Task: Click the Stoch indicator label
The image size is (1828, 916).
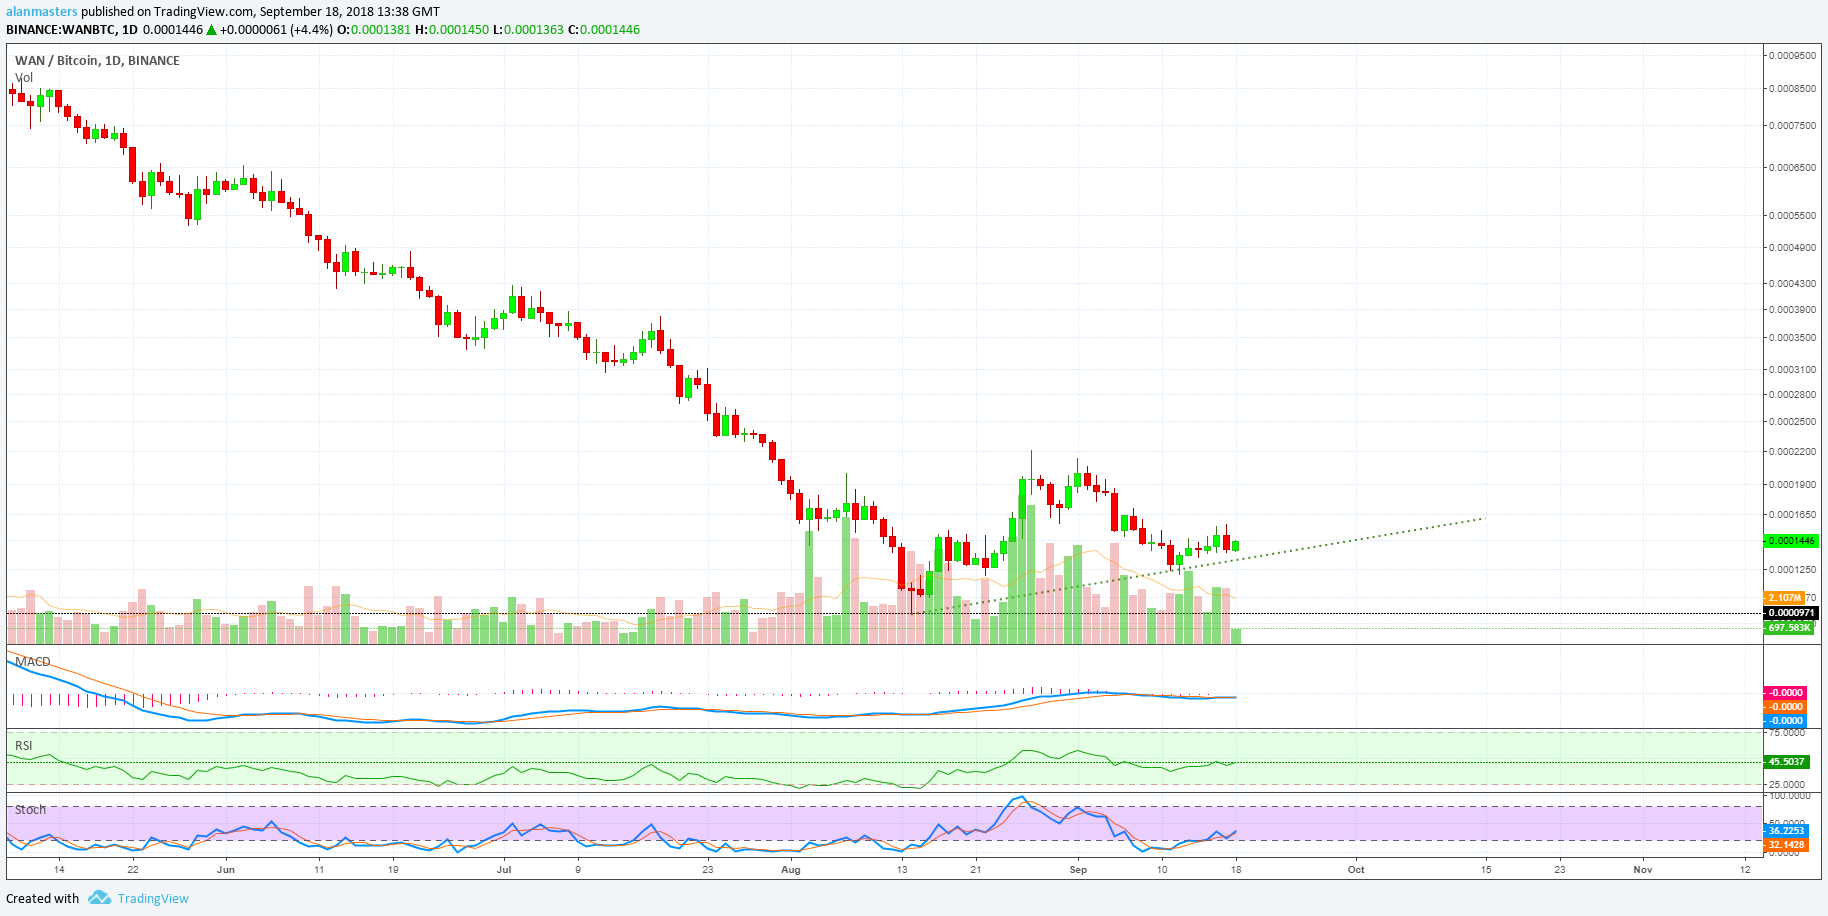Action: [30, 809]
